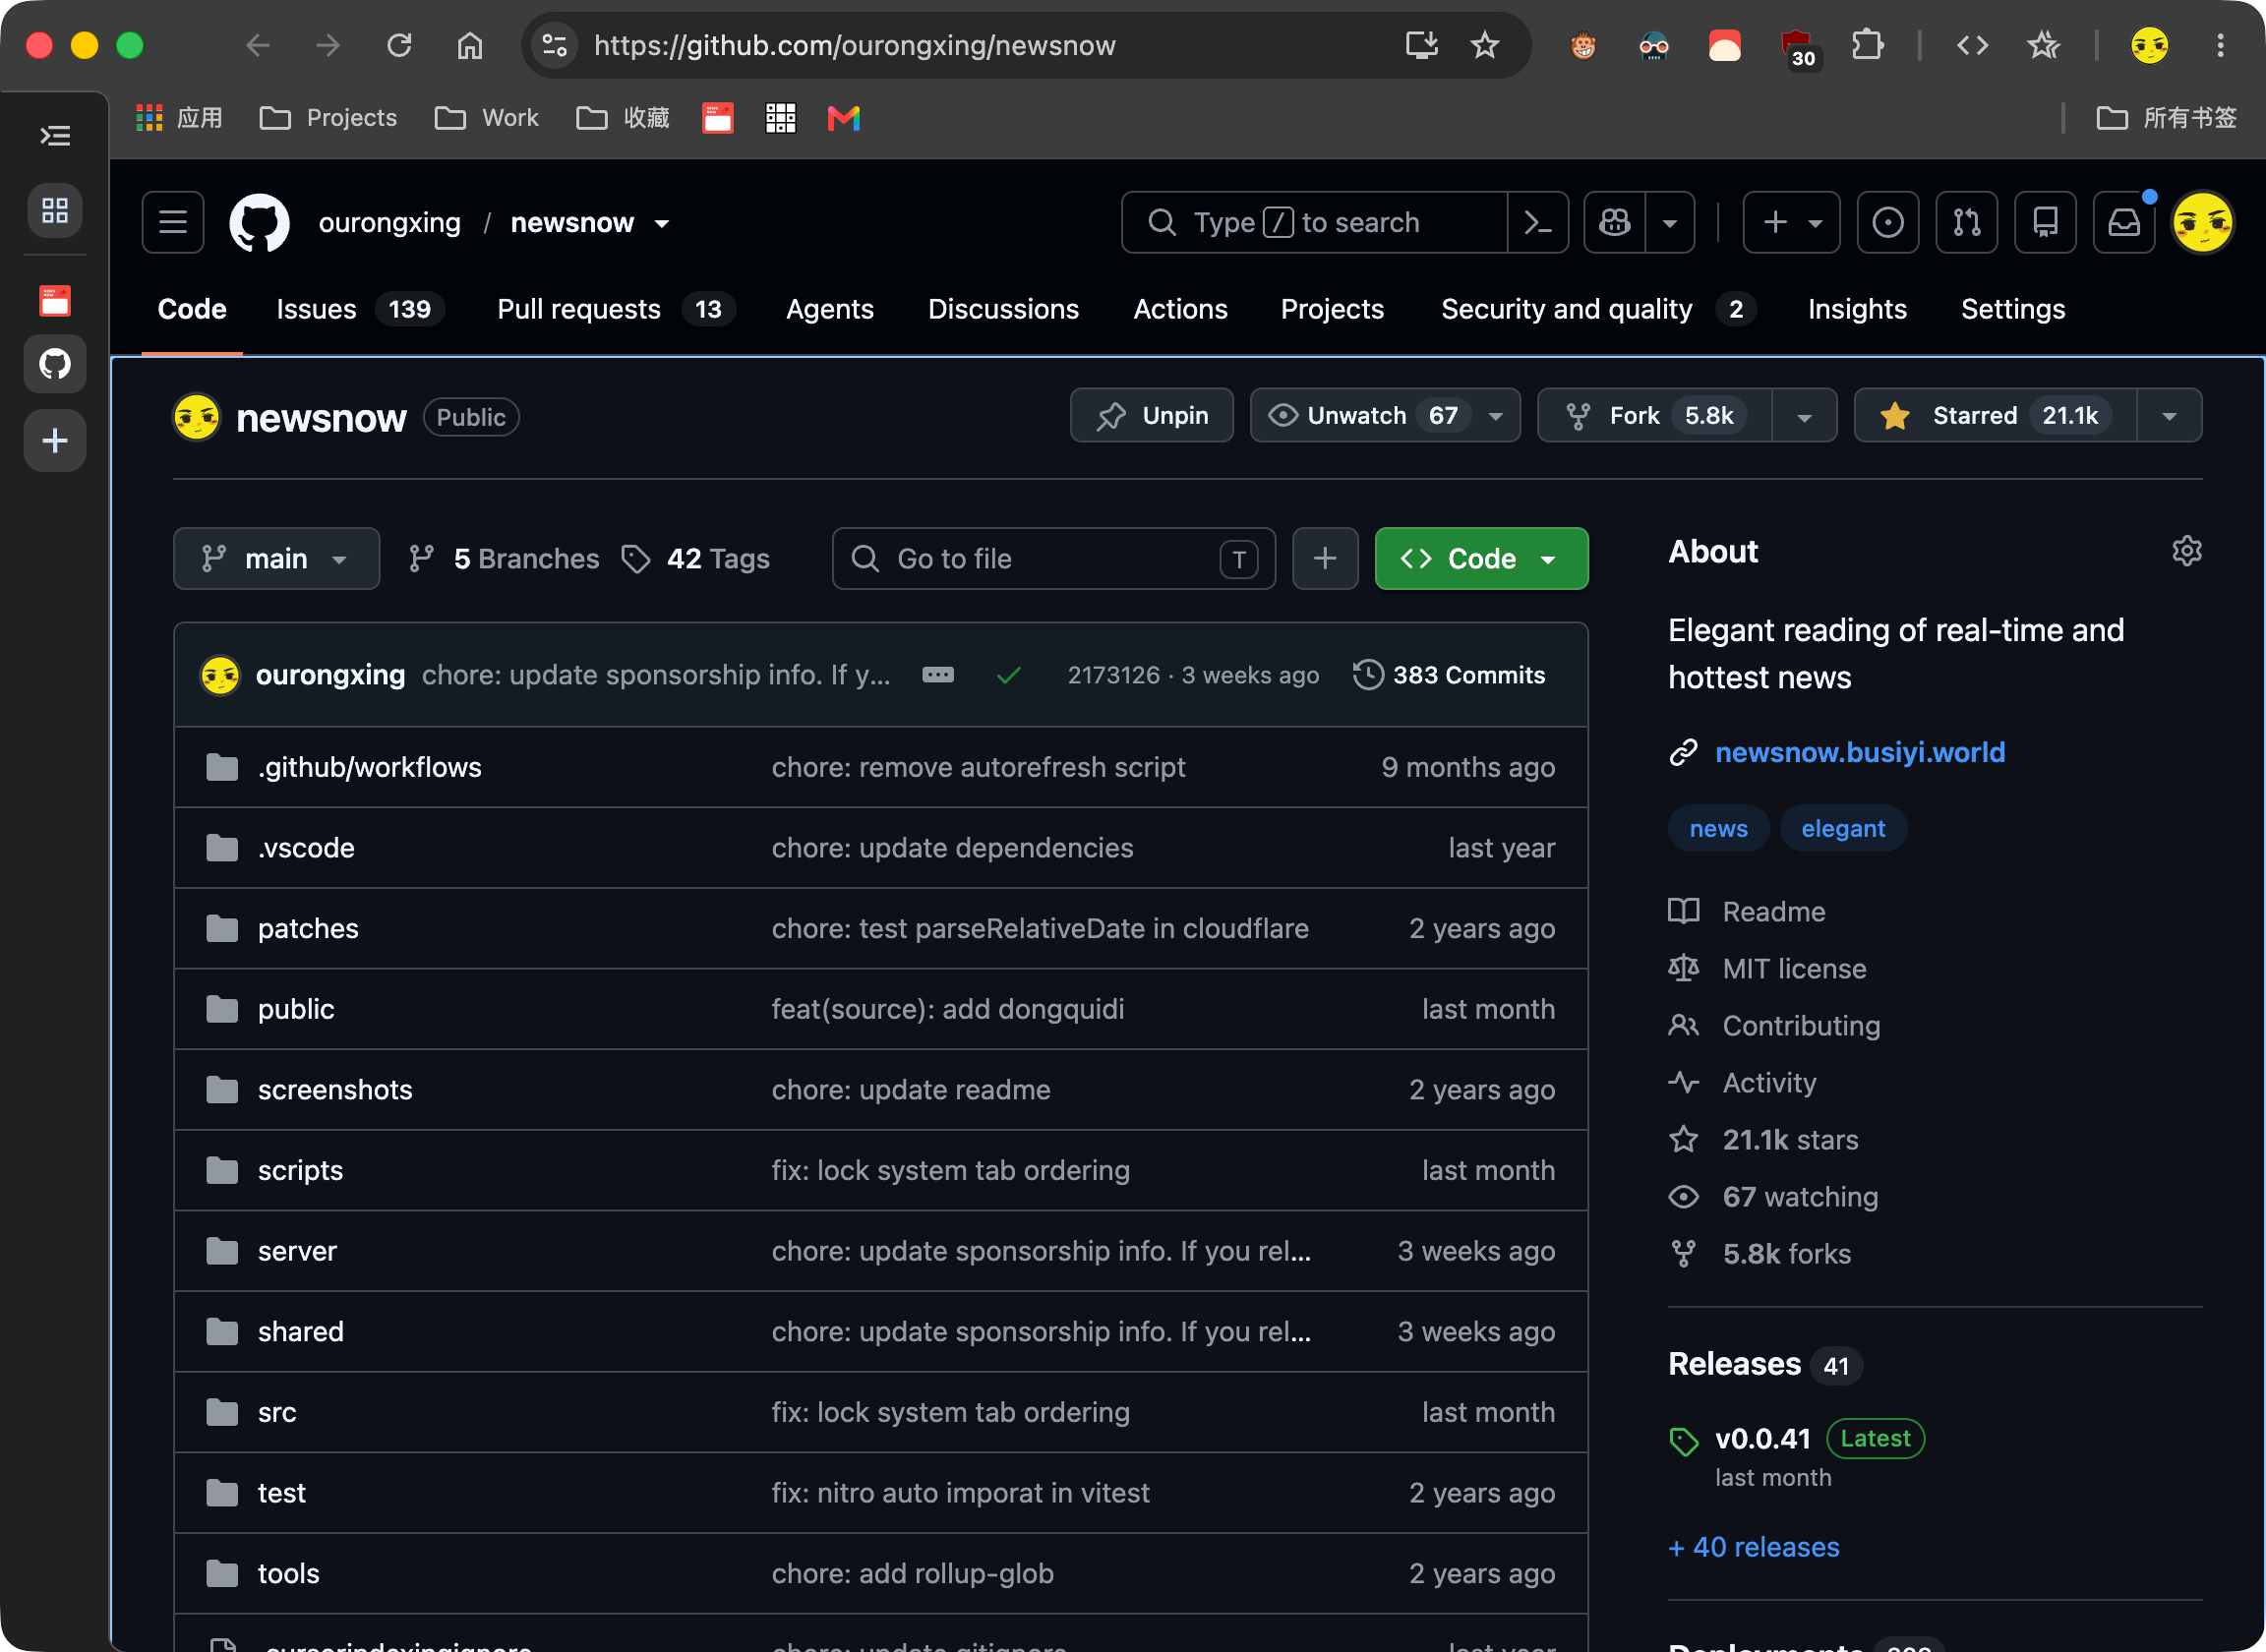Open the Discussions tab

click(1003, 309)
